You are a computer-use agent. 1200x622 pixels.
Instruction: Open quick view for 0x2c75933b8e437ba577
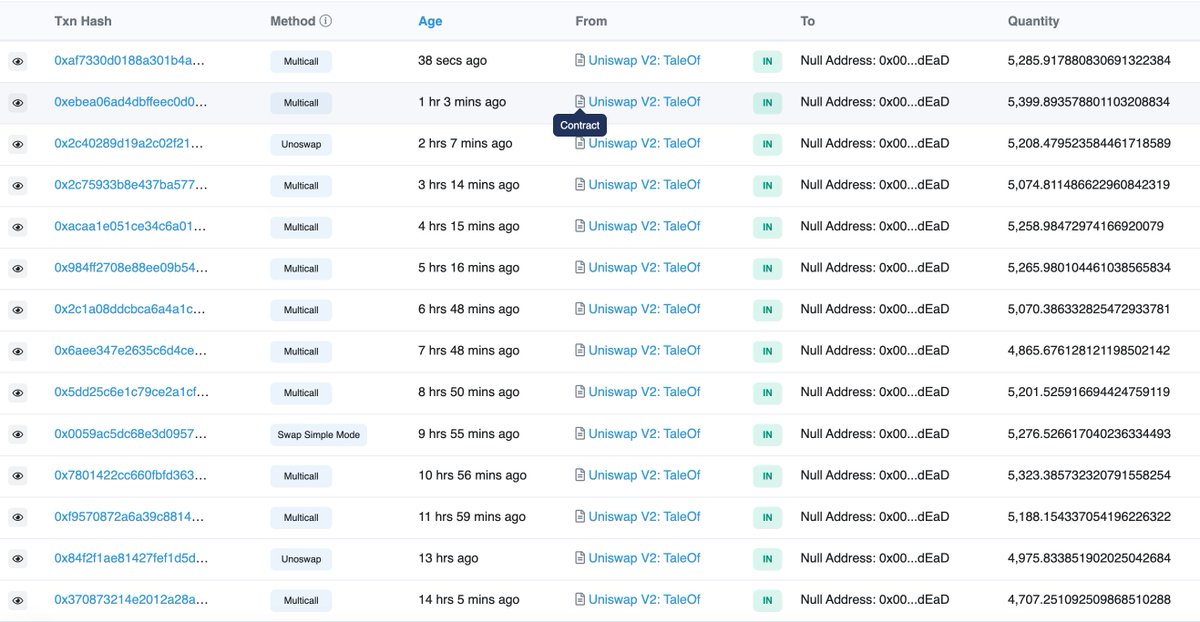(x=18, y=186)
